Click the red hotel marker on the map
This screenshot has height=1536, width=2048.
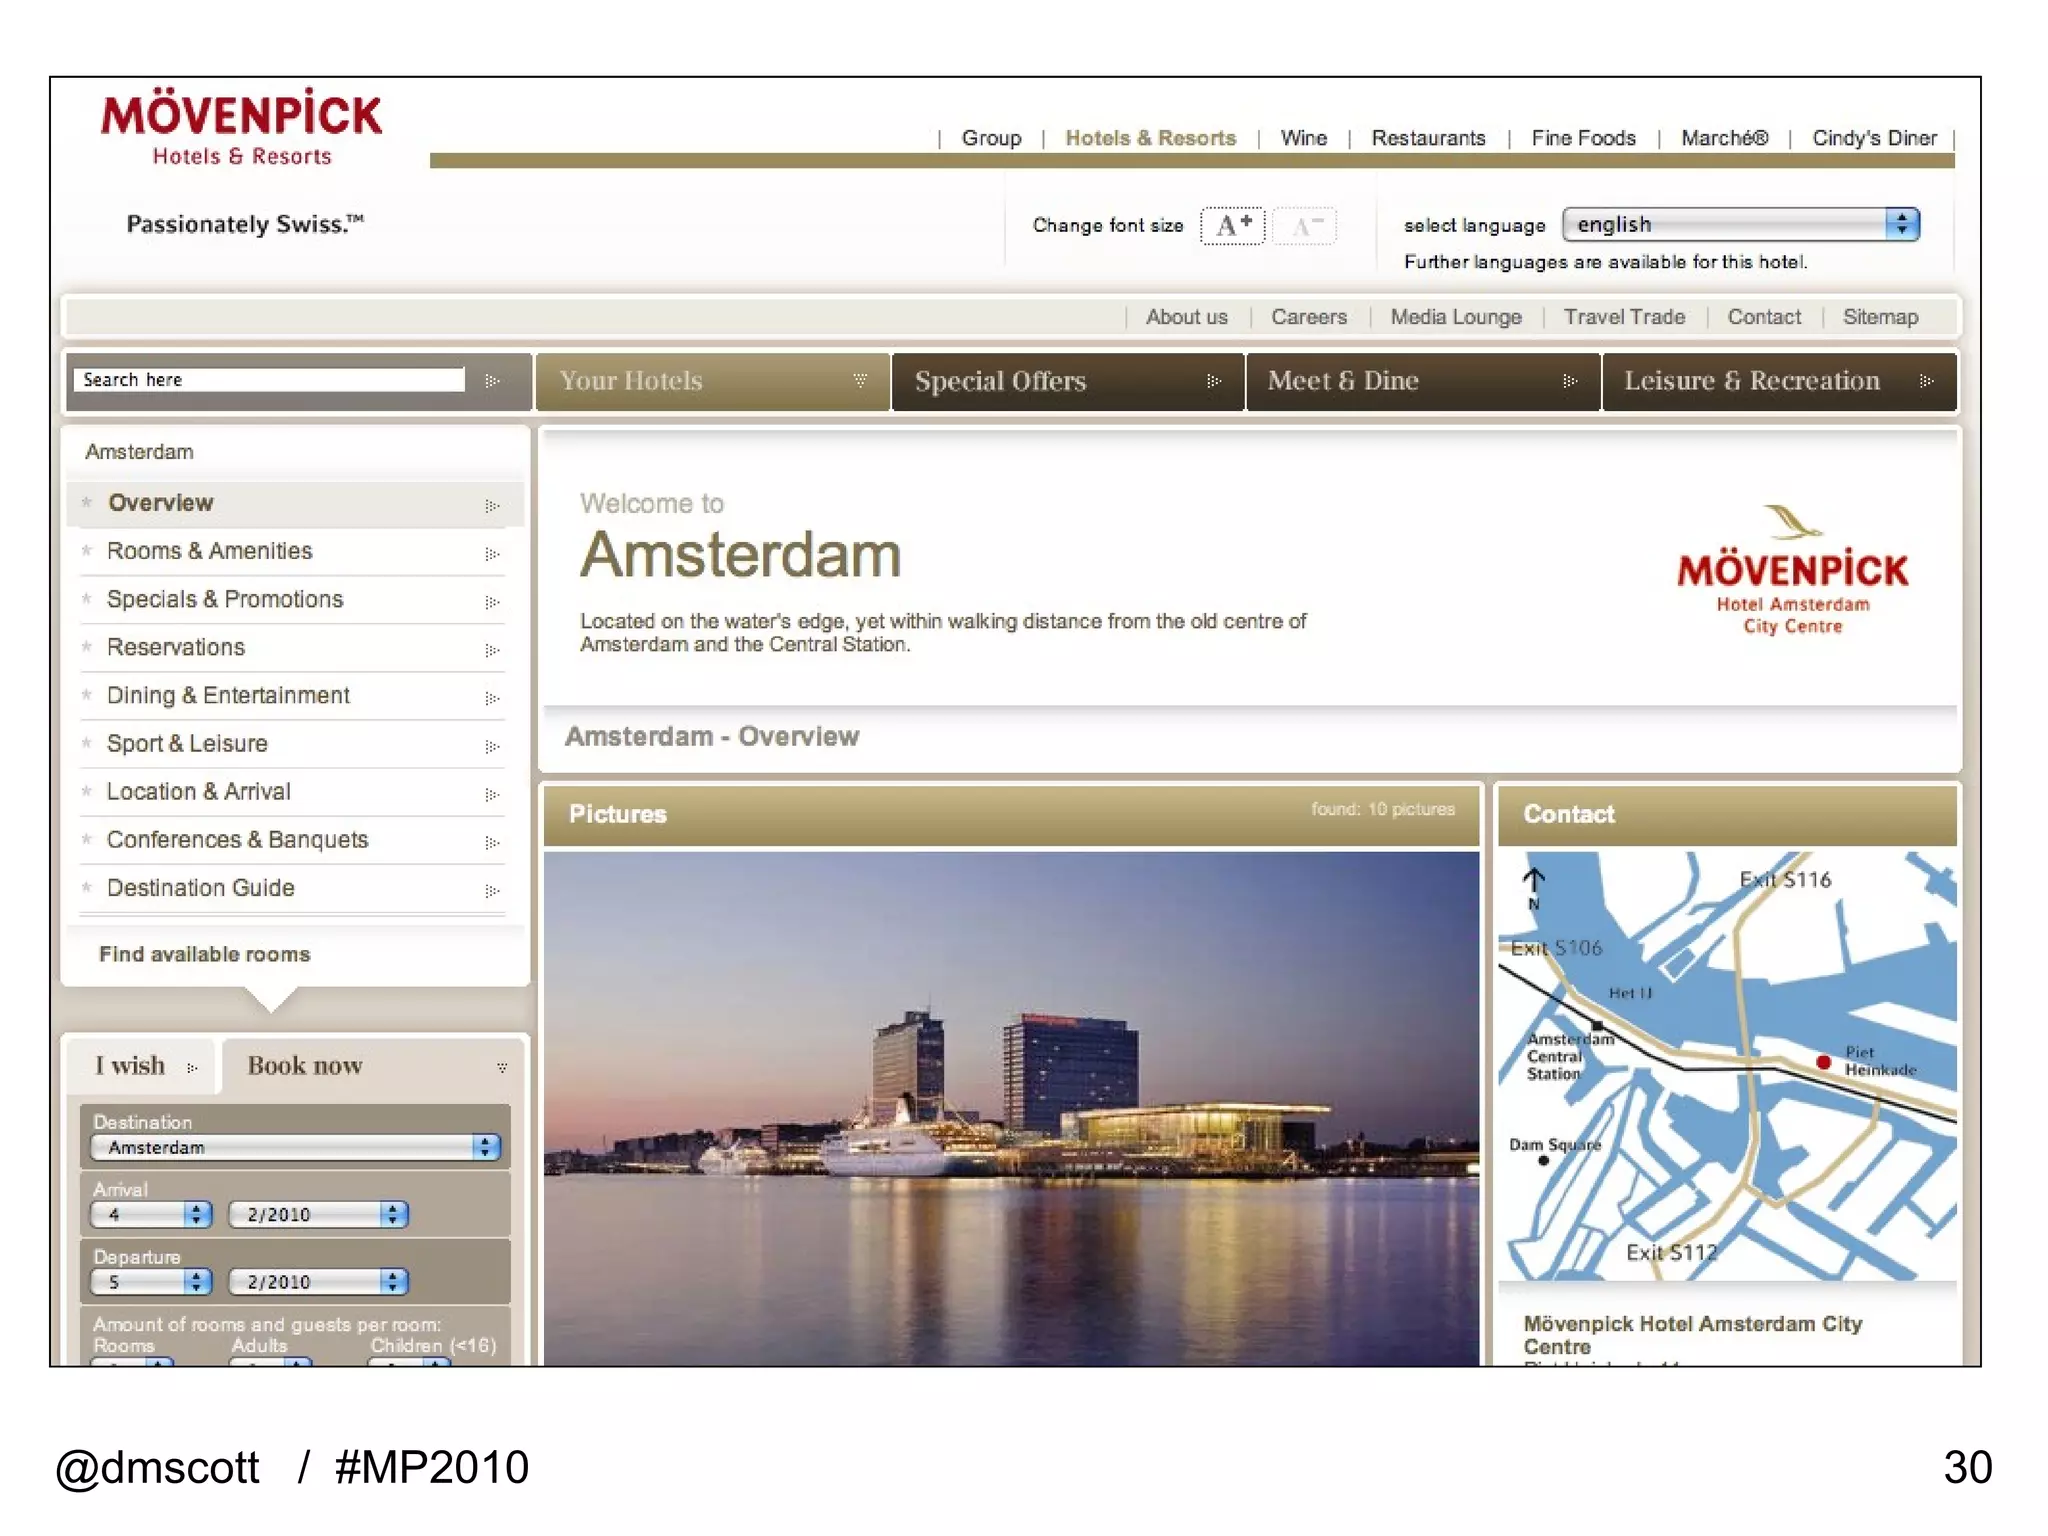coord(1823,1062)
